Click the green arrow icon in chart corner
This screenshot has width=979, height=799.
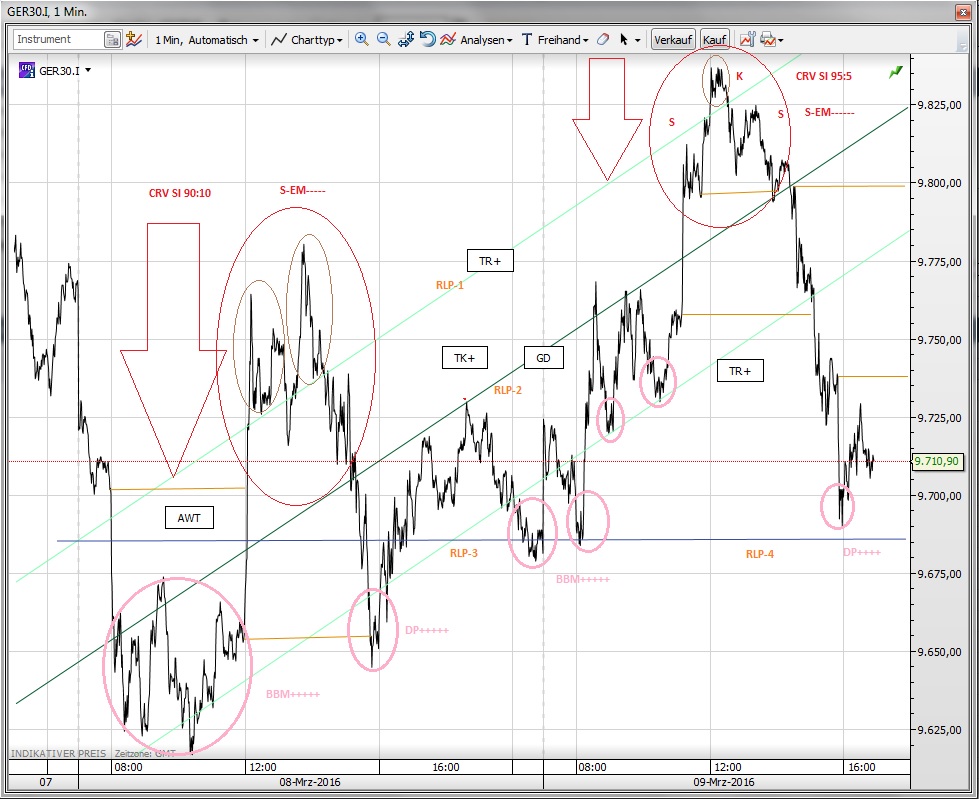[895, 72]
